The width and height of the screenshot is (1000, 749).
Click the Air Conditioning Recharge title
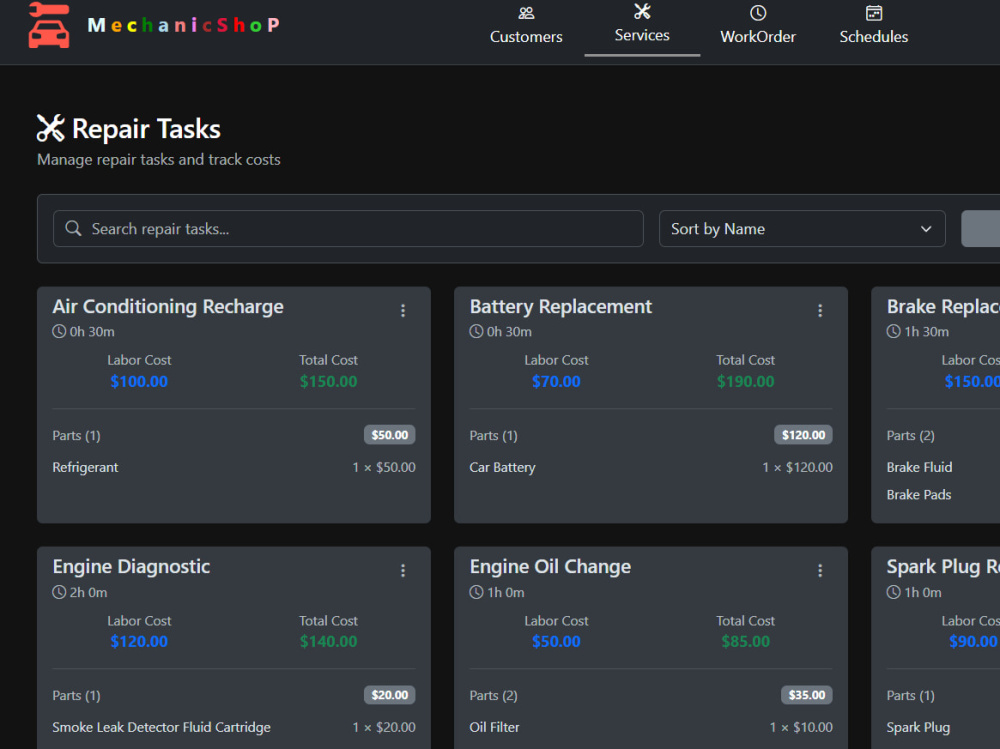coord(168,307)
